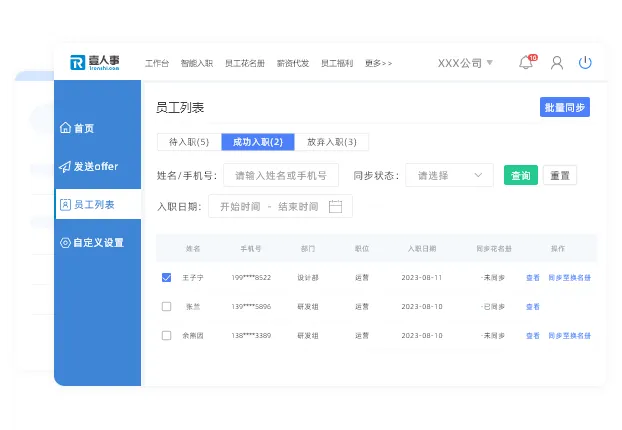Focus the 姓名/手机号 input field
This screenshot has width=622, height=430.
coord(281,175)
